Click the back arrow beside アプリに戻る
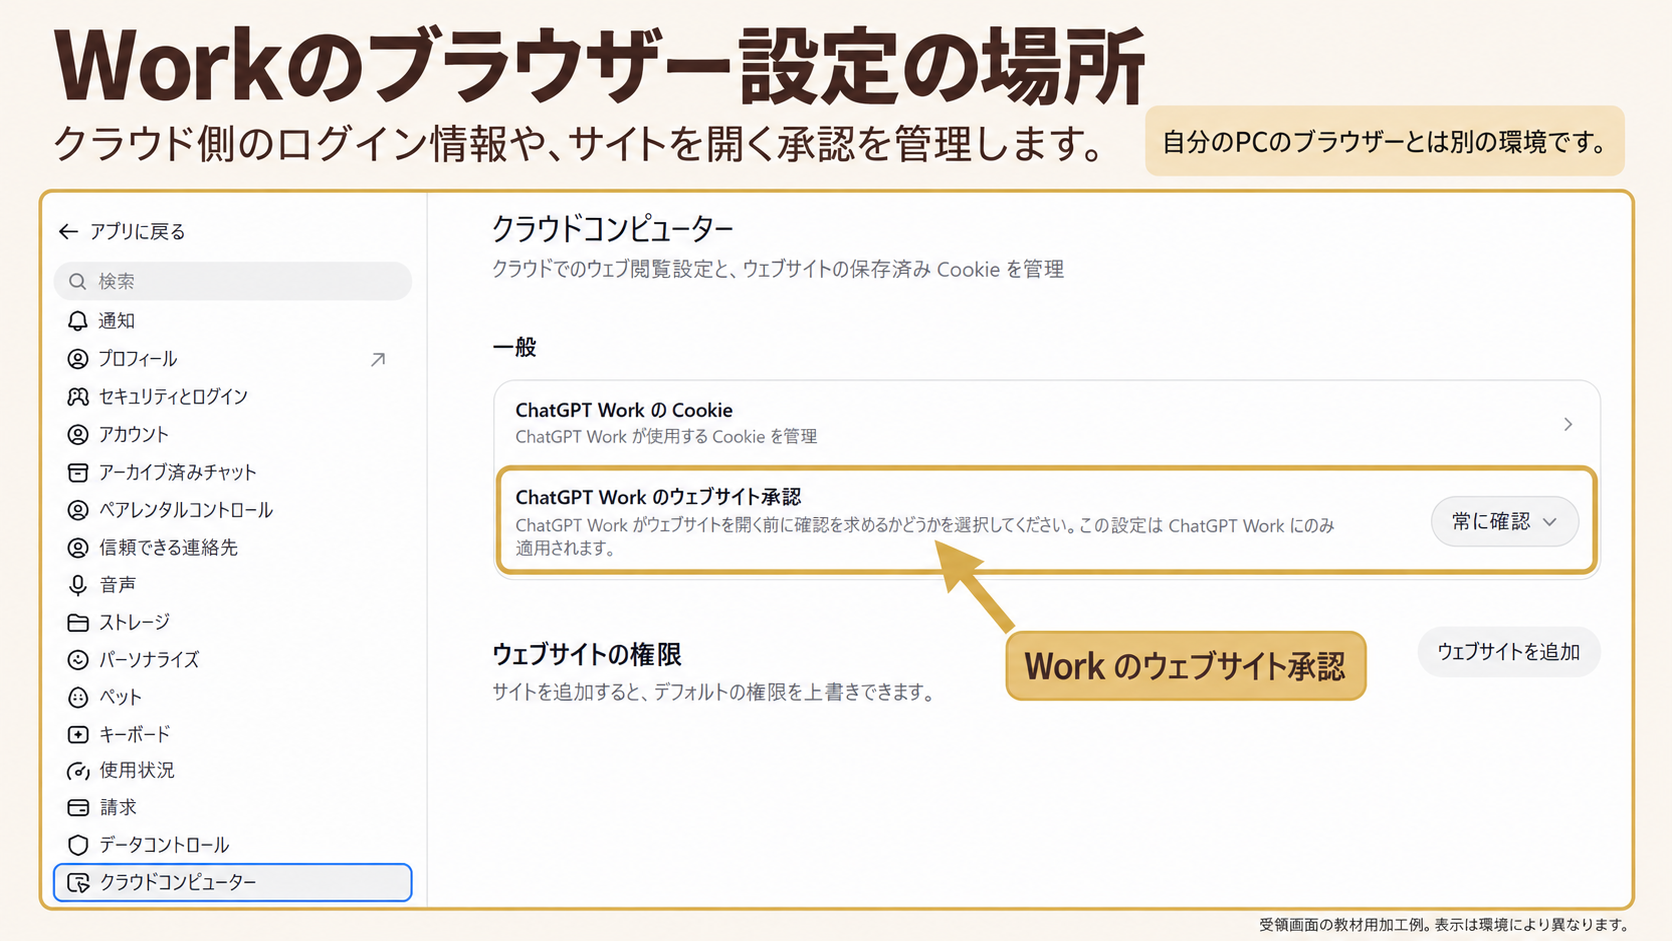1672x941 pixels. (x=68, y=232)
